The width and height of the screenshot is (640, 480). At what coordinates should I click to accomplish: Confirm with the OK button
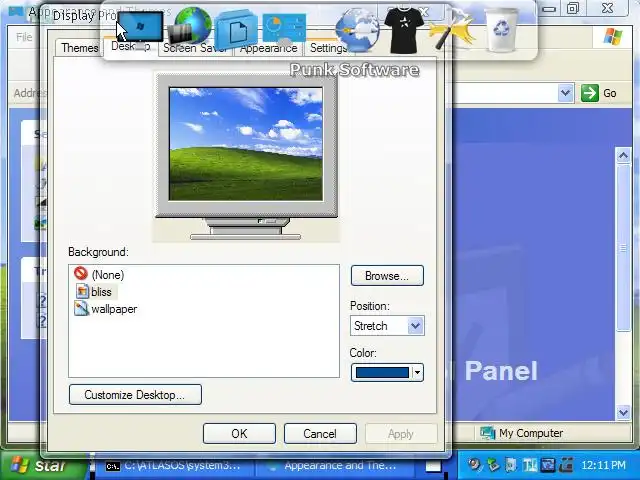(239, 433)
